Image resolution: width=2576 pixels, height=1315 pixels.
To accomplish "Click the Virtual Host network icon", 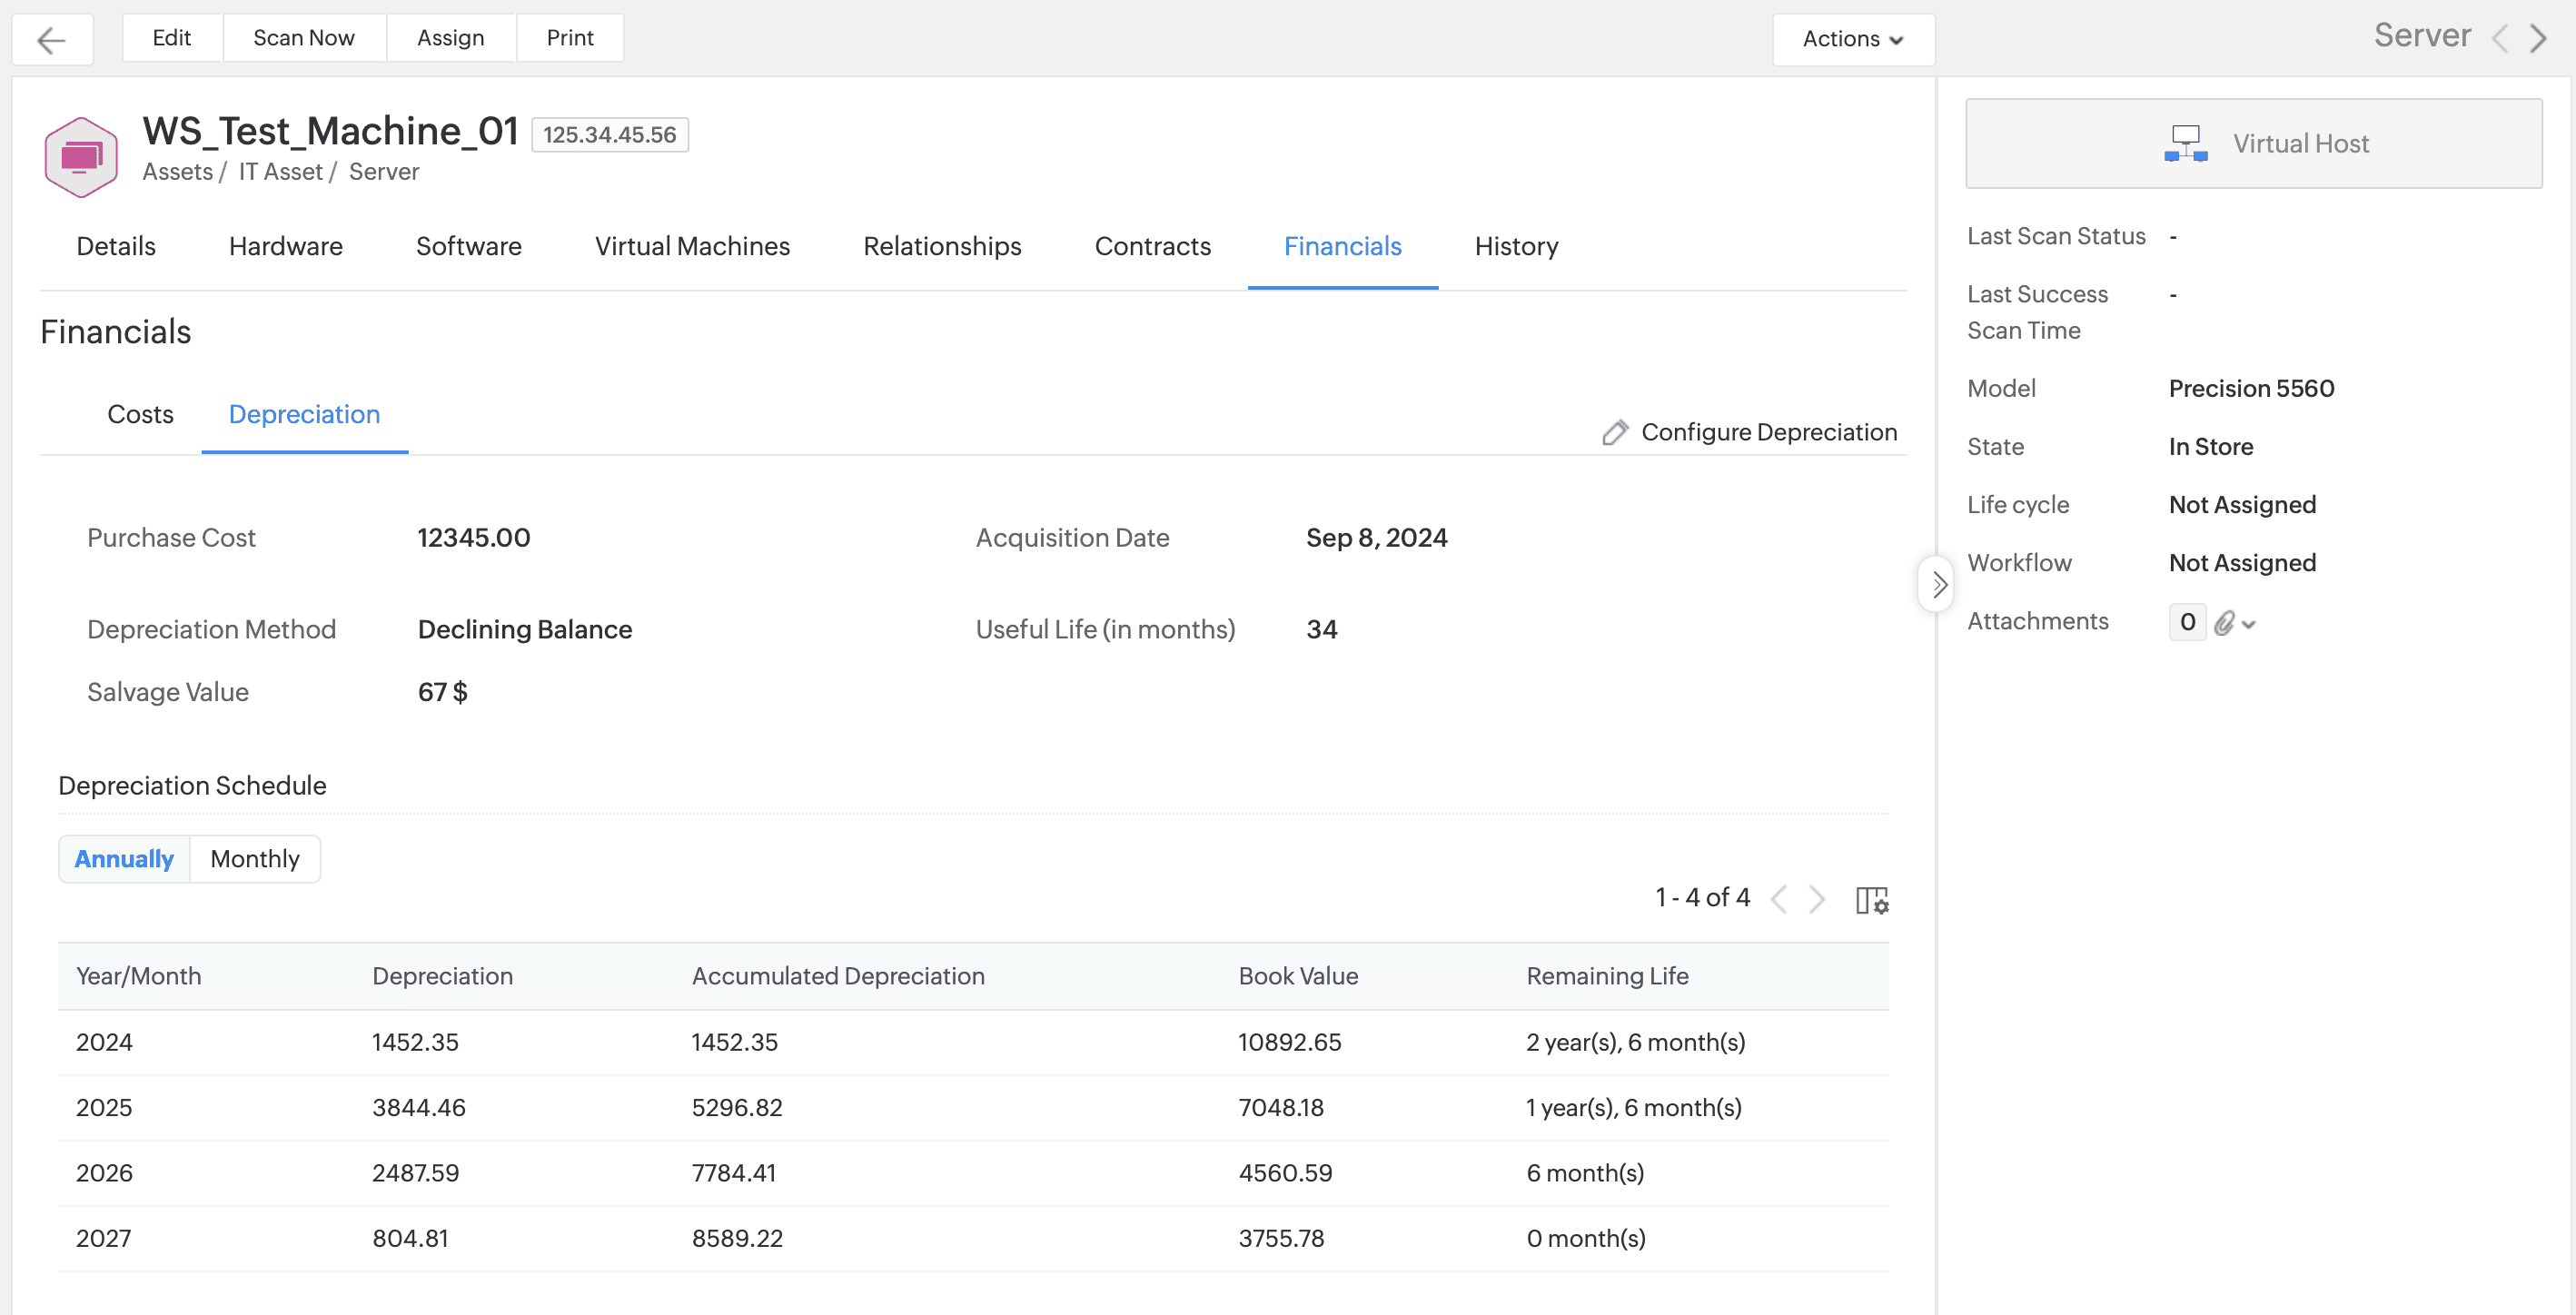I will point(2185,143).
